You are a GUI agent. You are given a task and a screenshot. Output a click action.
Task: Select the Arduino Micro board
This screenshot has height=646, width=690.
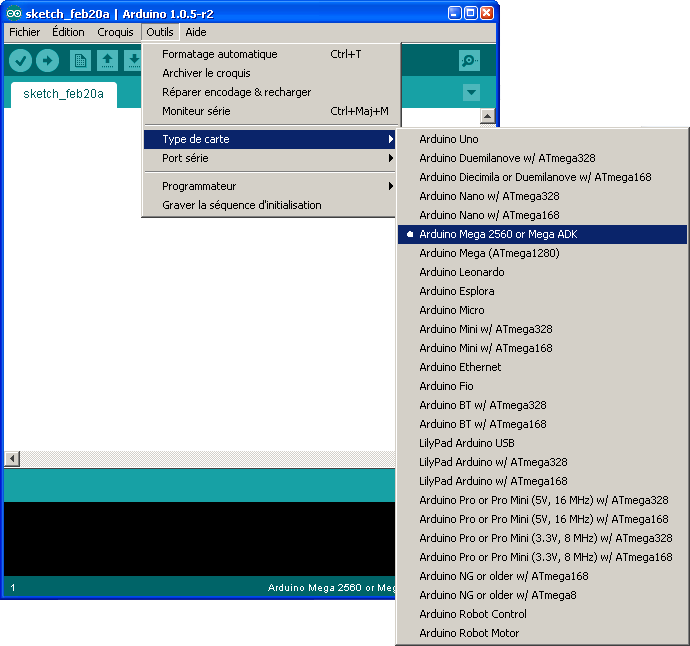pyautogui.click(x=542, y=310)
